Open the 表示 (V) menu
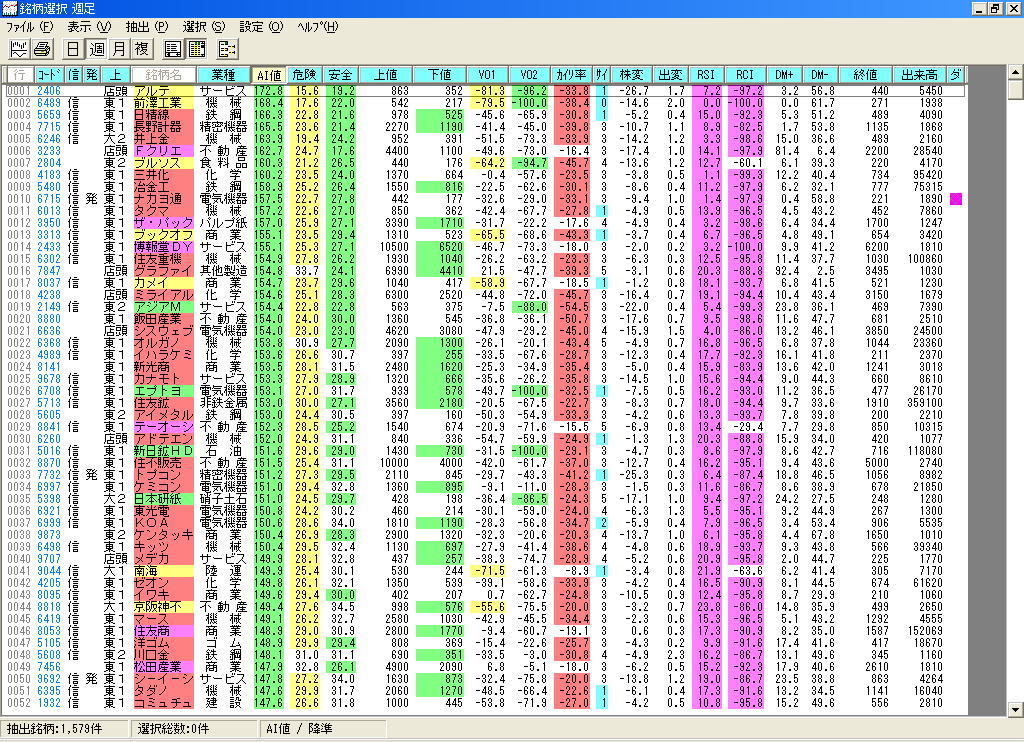1024x742 pixels. (89, 27)
